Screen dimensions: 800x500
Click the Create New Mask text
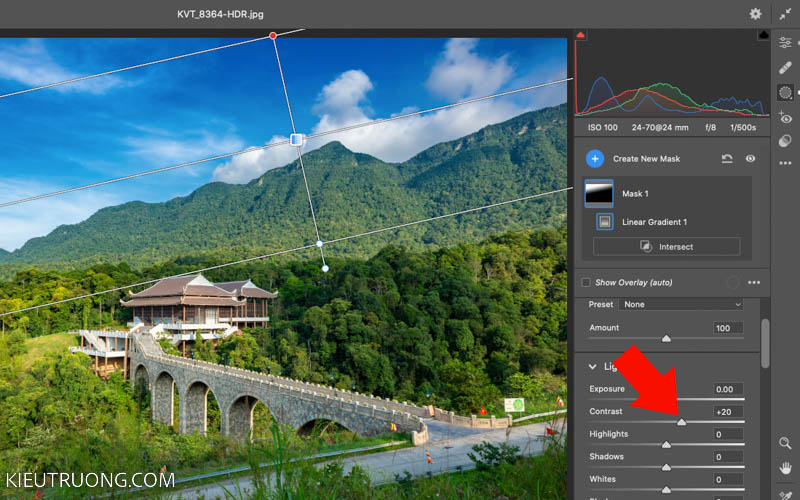point(646,159)
